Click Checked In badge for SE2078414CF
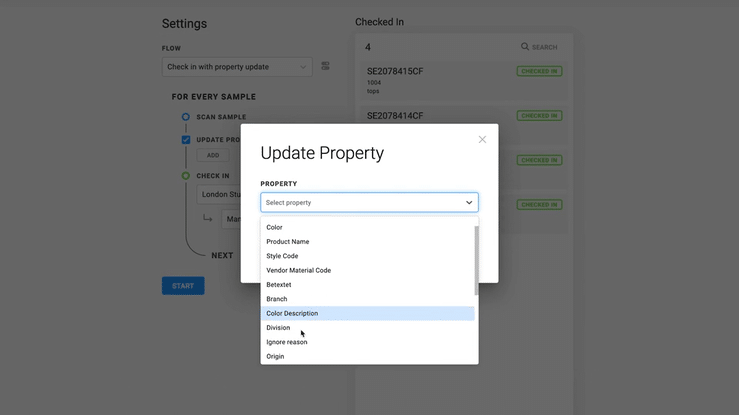739x415 pixels. [539, 115]
